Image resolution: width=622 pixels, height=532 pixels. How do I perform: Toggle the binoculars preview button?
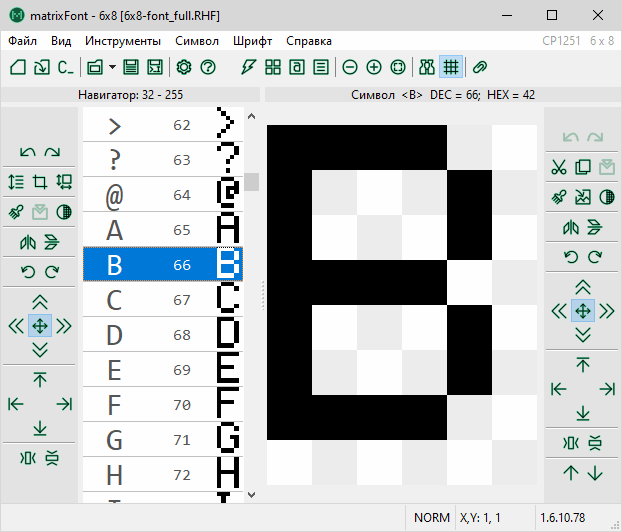click(x=427, y=67)
